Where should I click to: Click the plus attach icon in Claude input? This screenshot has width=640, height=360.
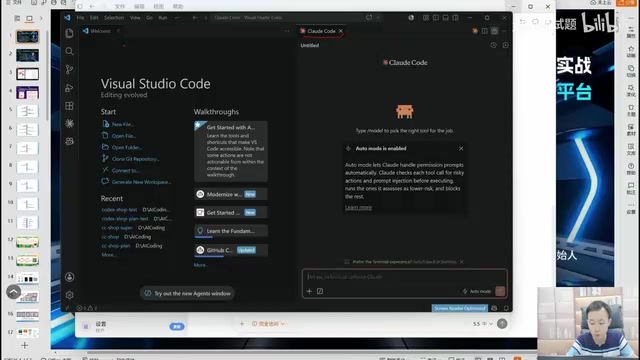309,291
